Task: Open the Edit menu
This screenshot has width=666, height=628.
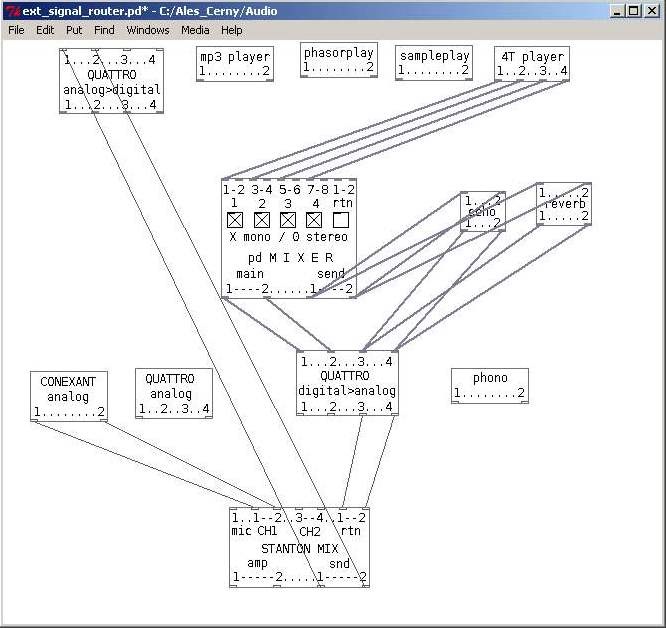Action: click(45, 30)
